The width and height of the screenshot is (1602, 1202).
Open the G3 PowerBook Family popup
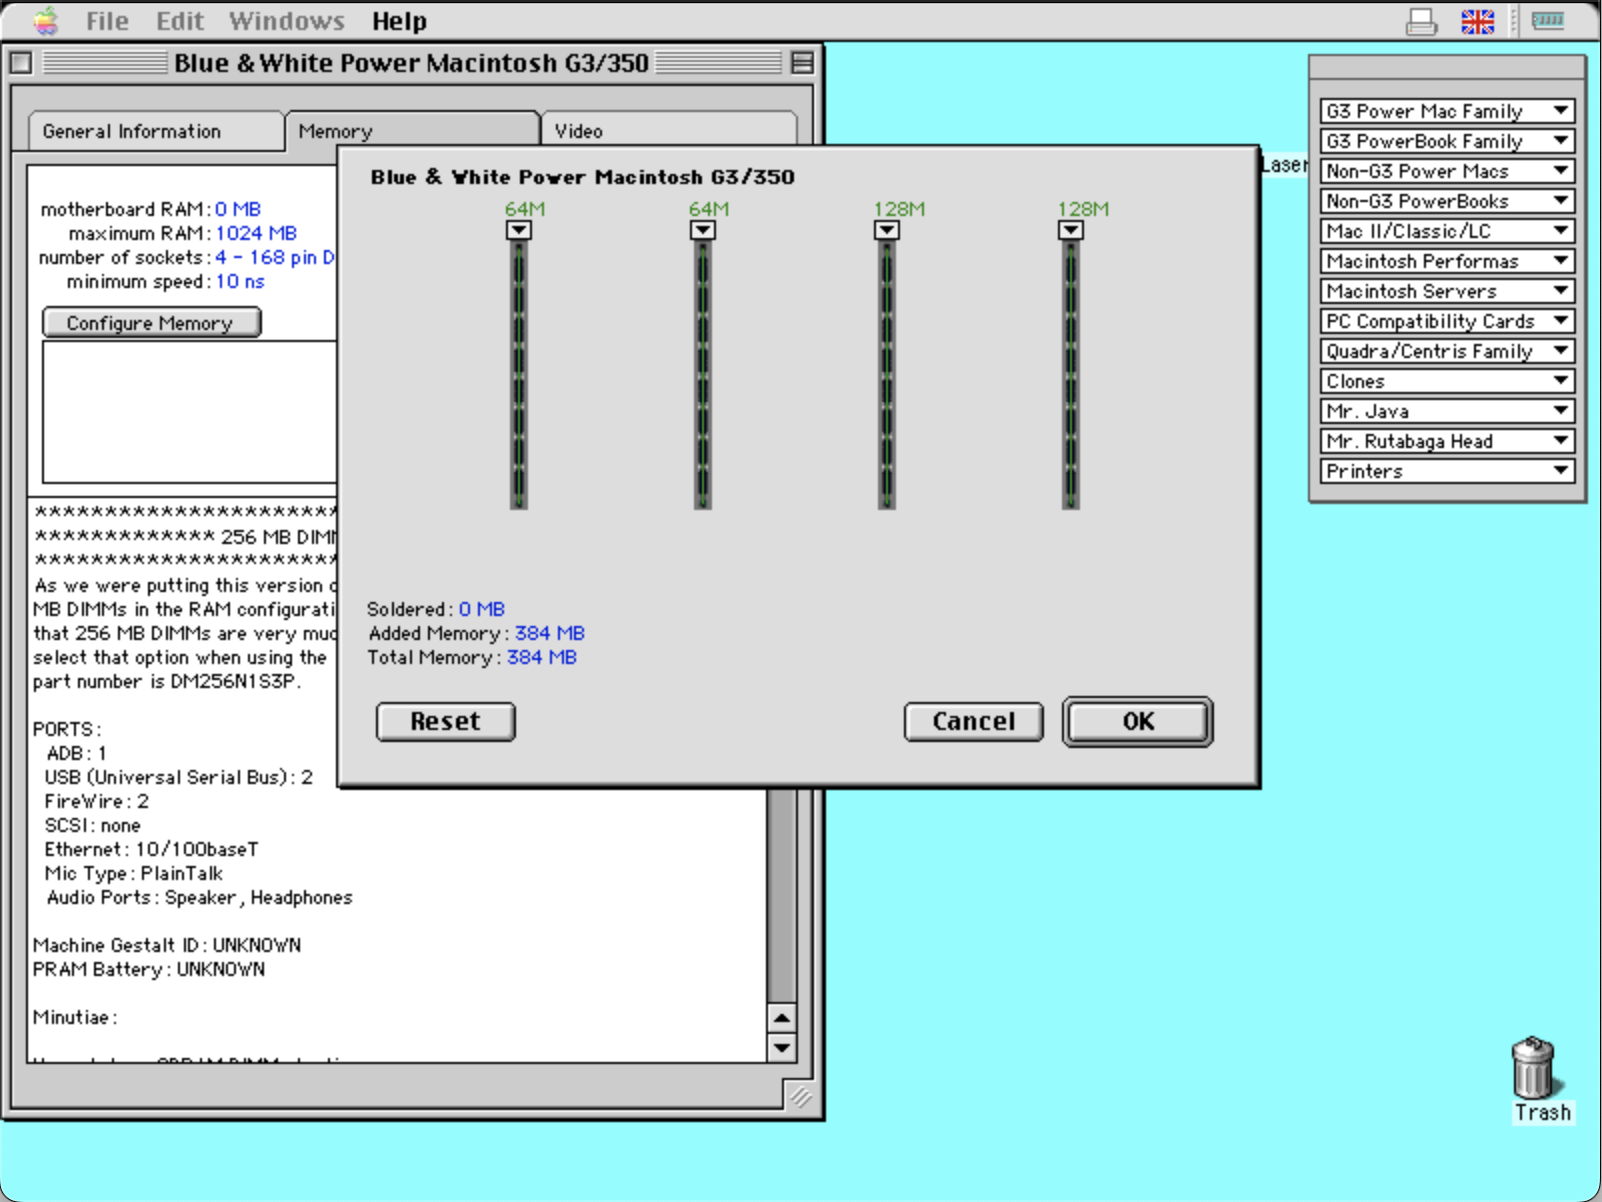coord(1447,141)
